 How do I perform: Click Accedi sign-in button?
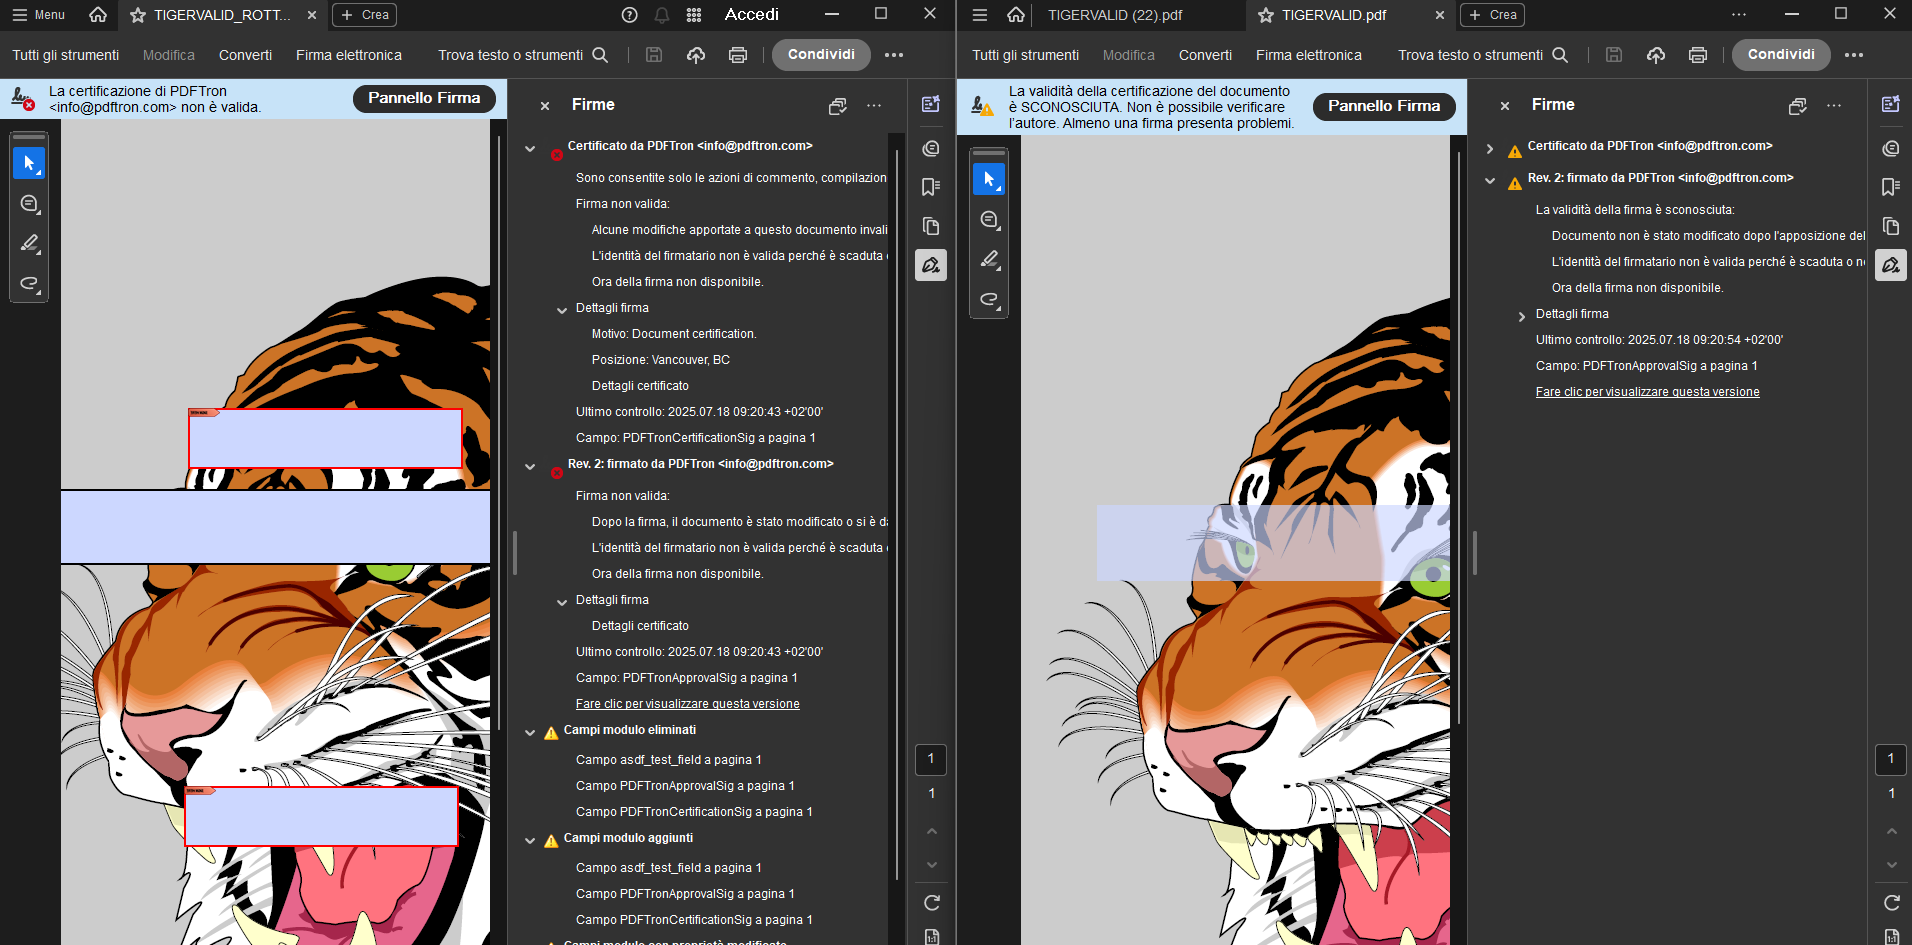click(752, 15)
